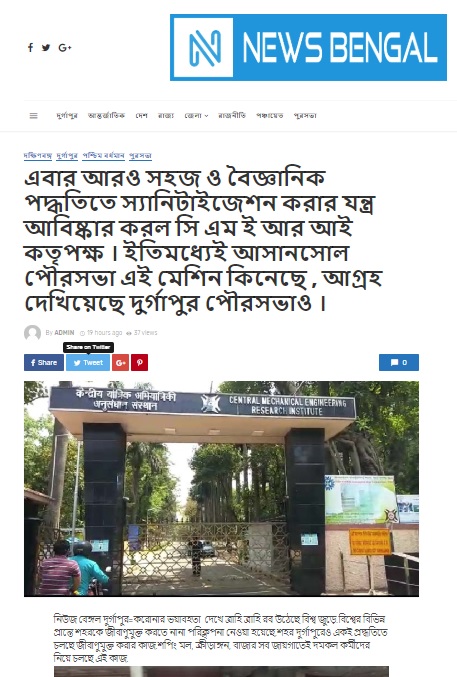The image size is (457, 677).
Task: Click the CMERI gate article image
Action: 221,489
